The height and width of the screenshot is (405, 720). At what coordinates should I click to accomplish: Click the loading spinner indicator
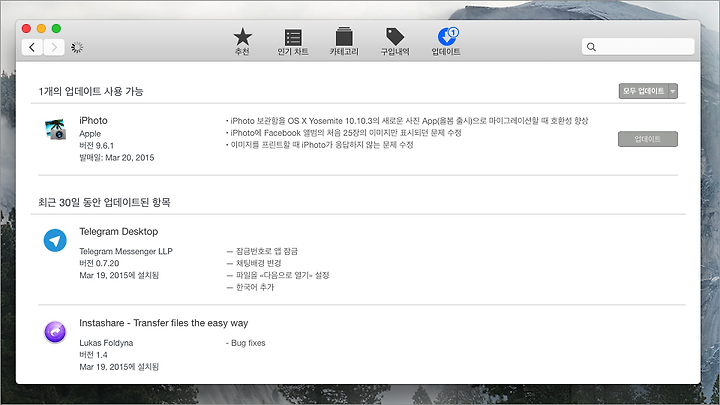[77, 47]
